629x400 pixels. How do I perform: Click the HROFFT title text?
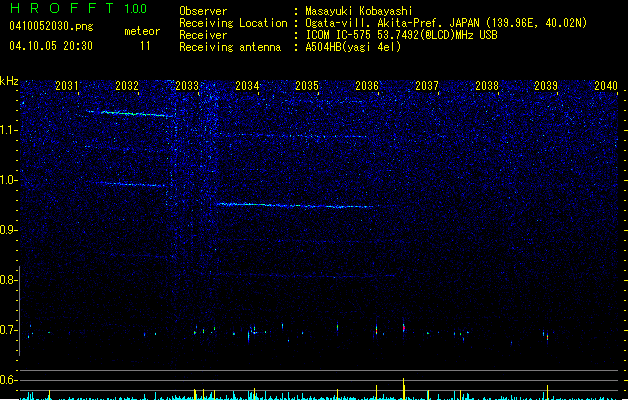tap(62, 8)
